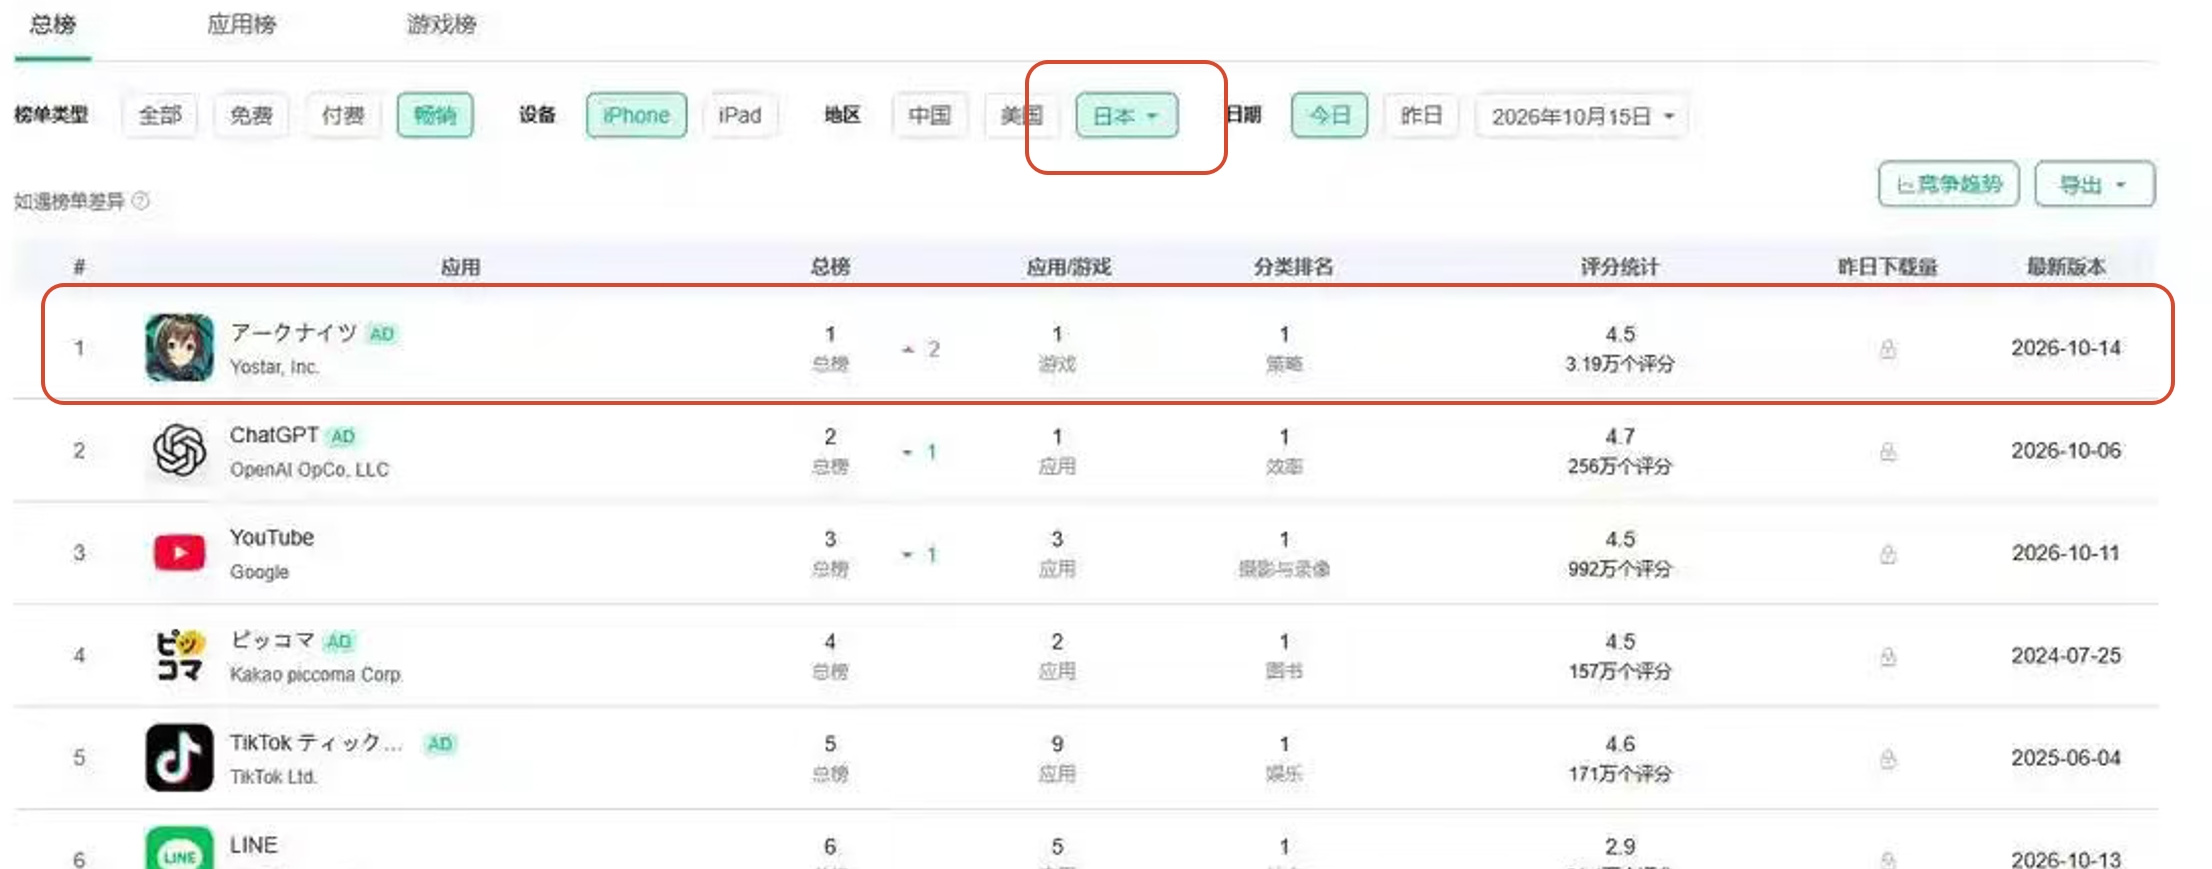Click the 总榜 column header
This screenshot has width=2212, height=869.
(x=830, y=267)
